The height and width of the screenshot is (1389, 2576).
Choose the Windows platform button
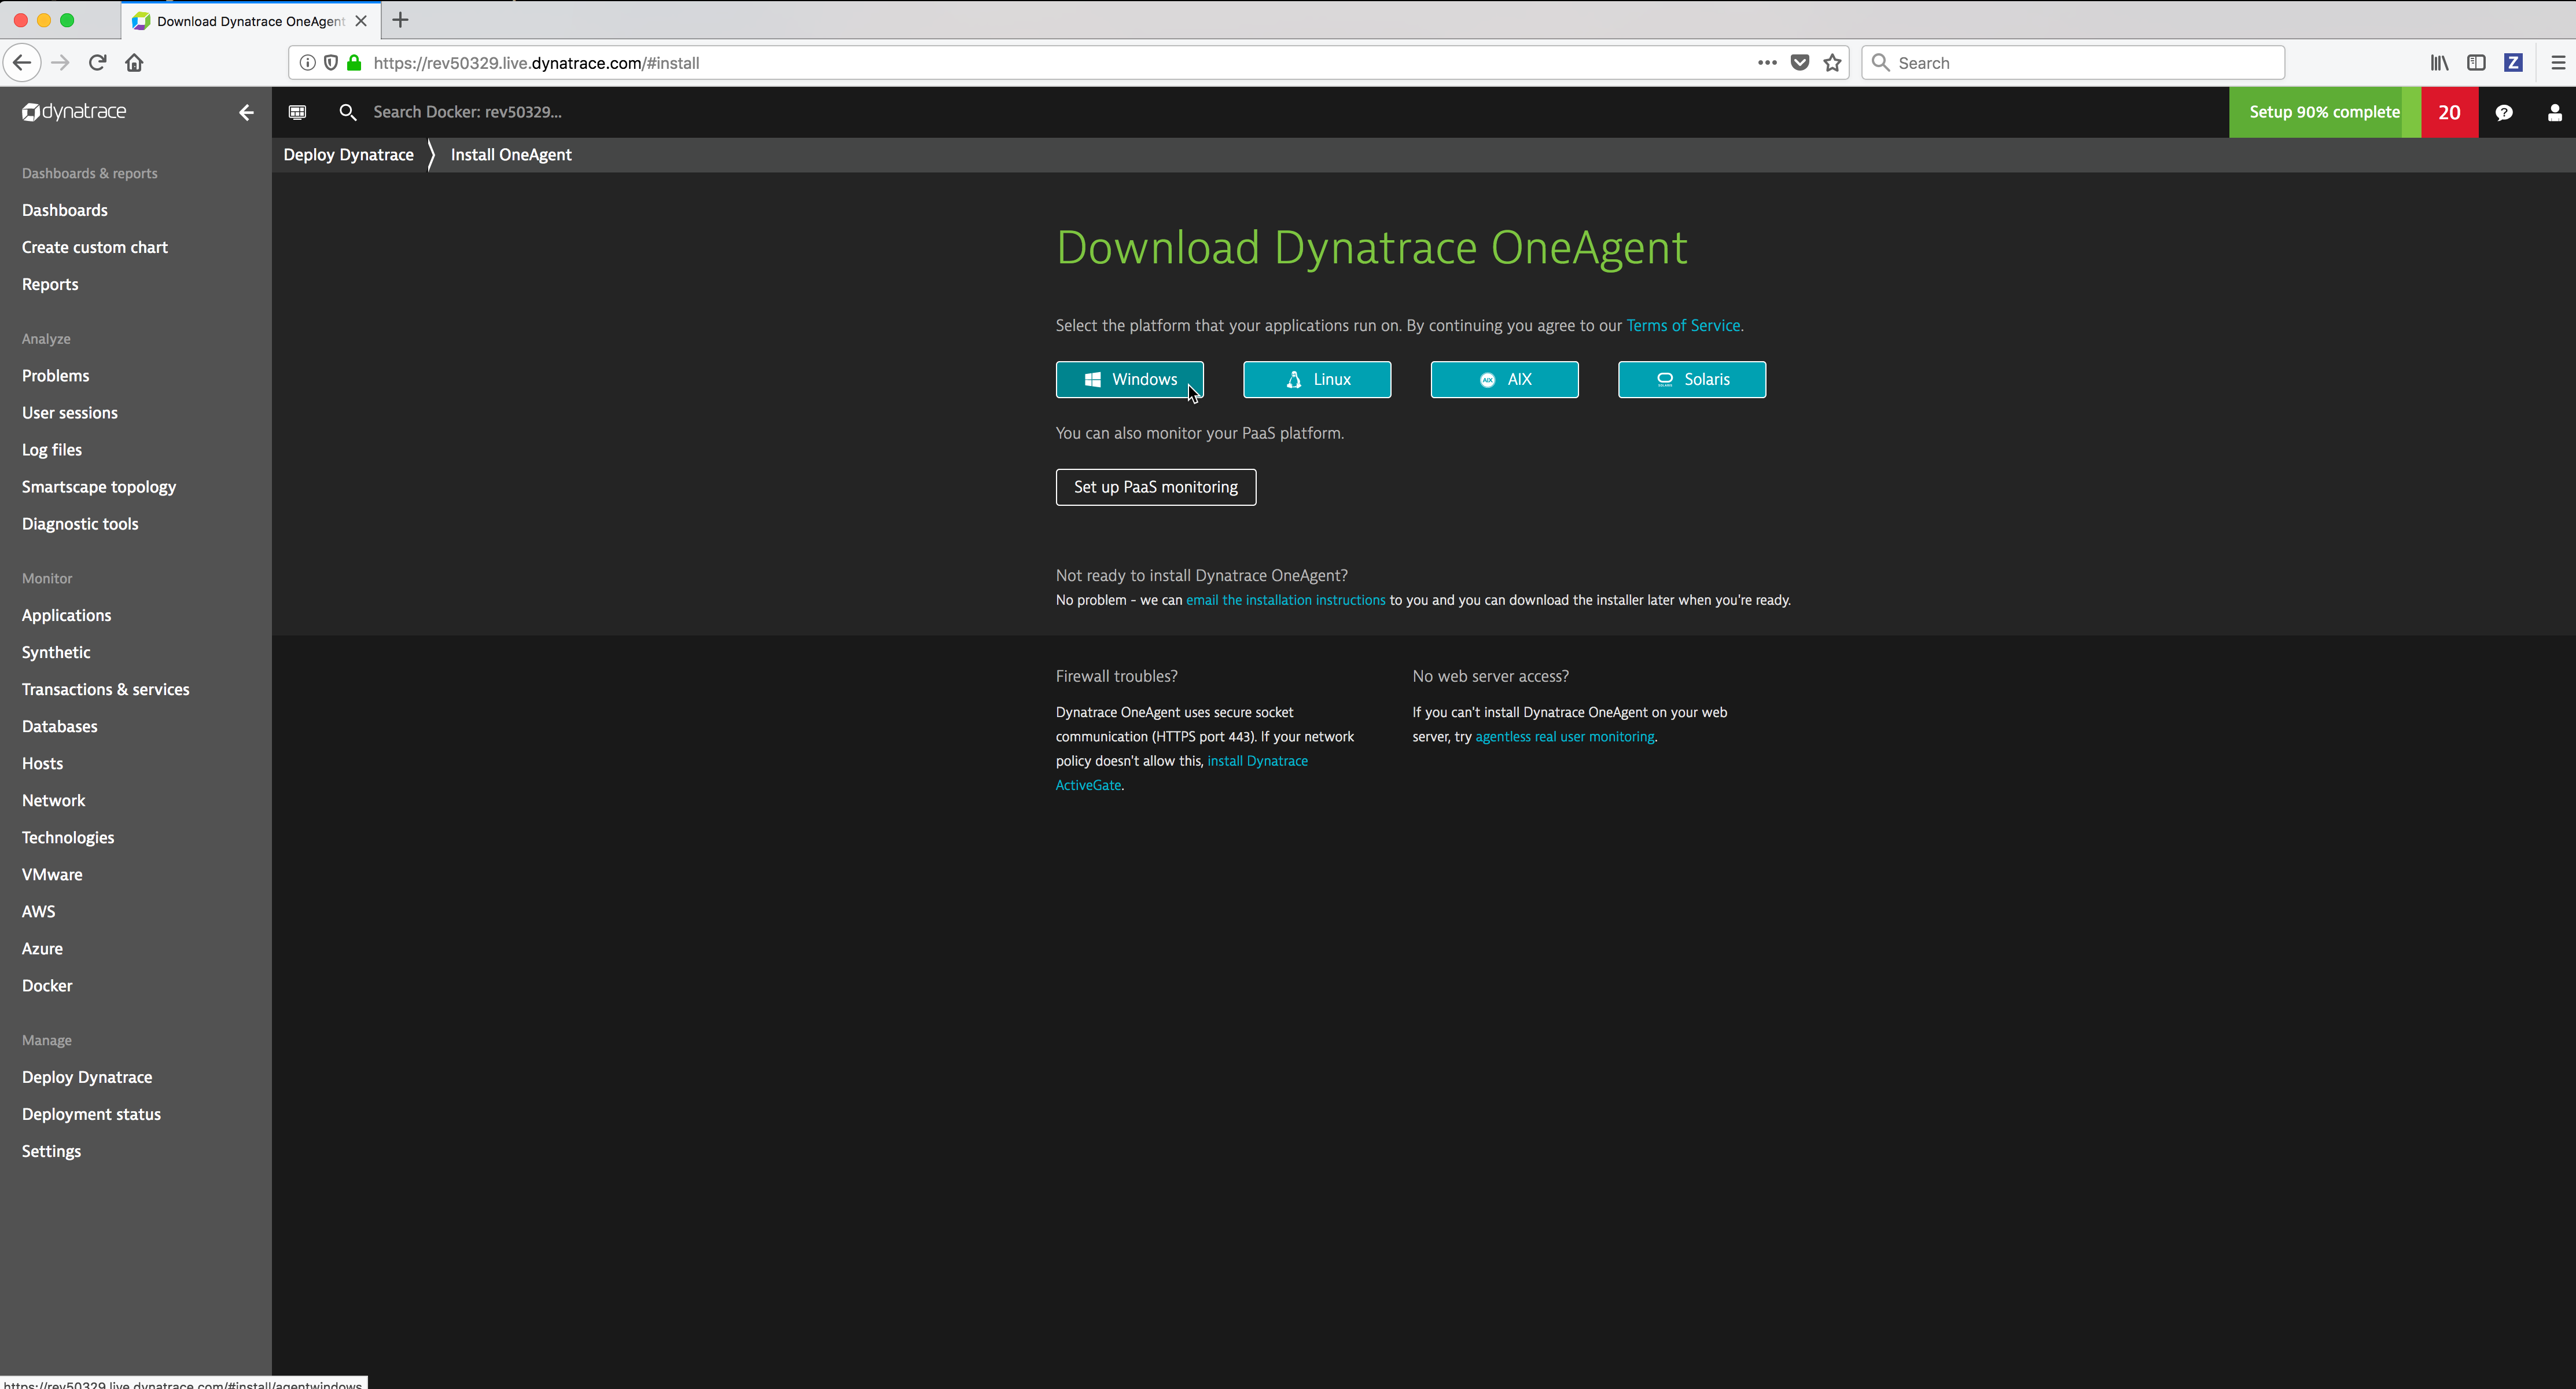click(x=1129, y=379)
